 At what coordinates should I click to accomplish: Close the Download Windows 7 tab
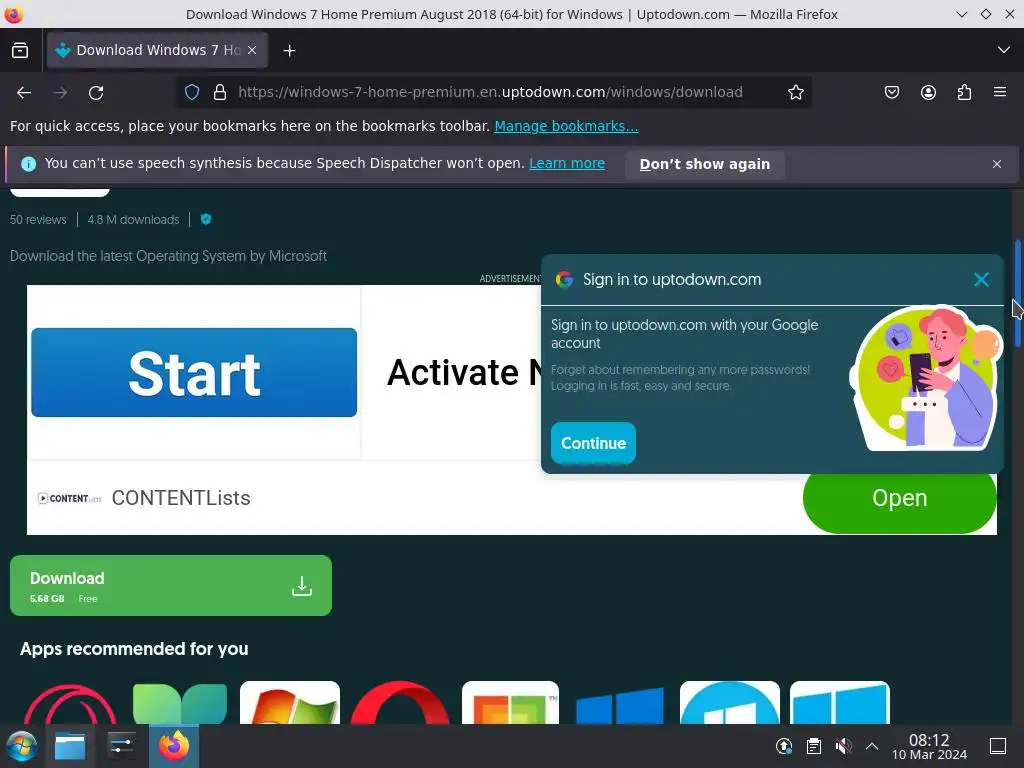click(x=252, y=50)
